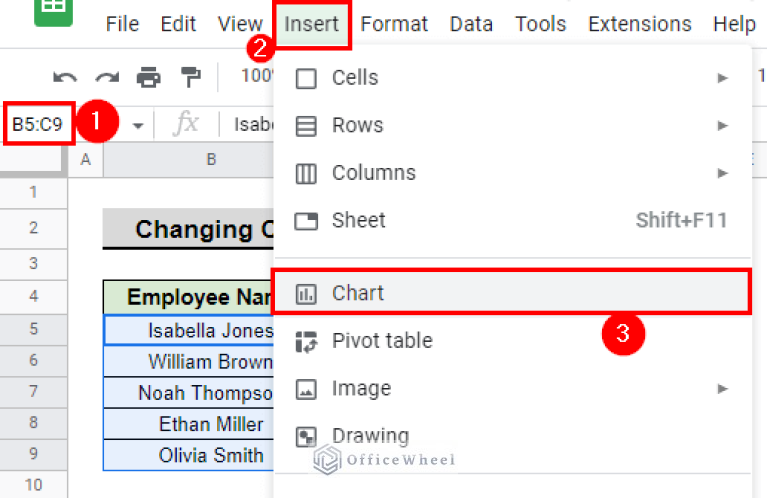767x498 pixels.
Task: Click the Isabella Jones cell
Action: [x=189, y=330]
